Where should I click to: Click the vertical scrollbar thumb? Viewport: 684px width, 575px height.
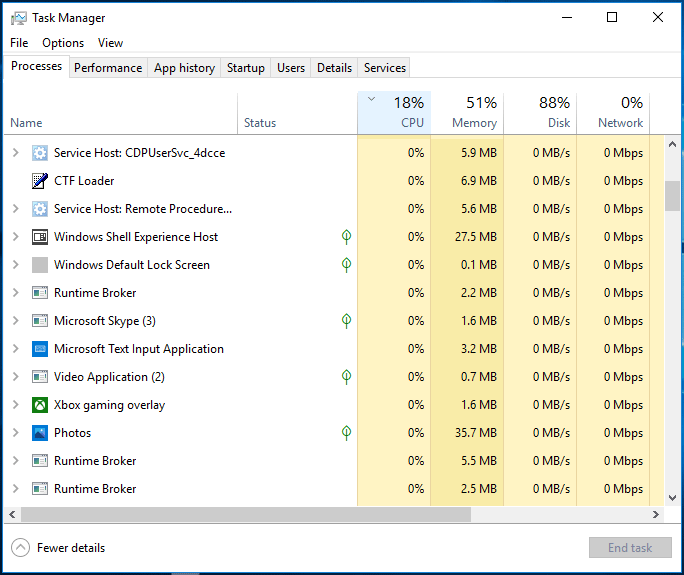point(672,196)
